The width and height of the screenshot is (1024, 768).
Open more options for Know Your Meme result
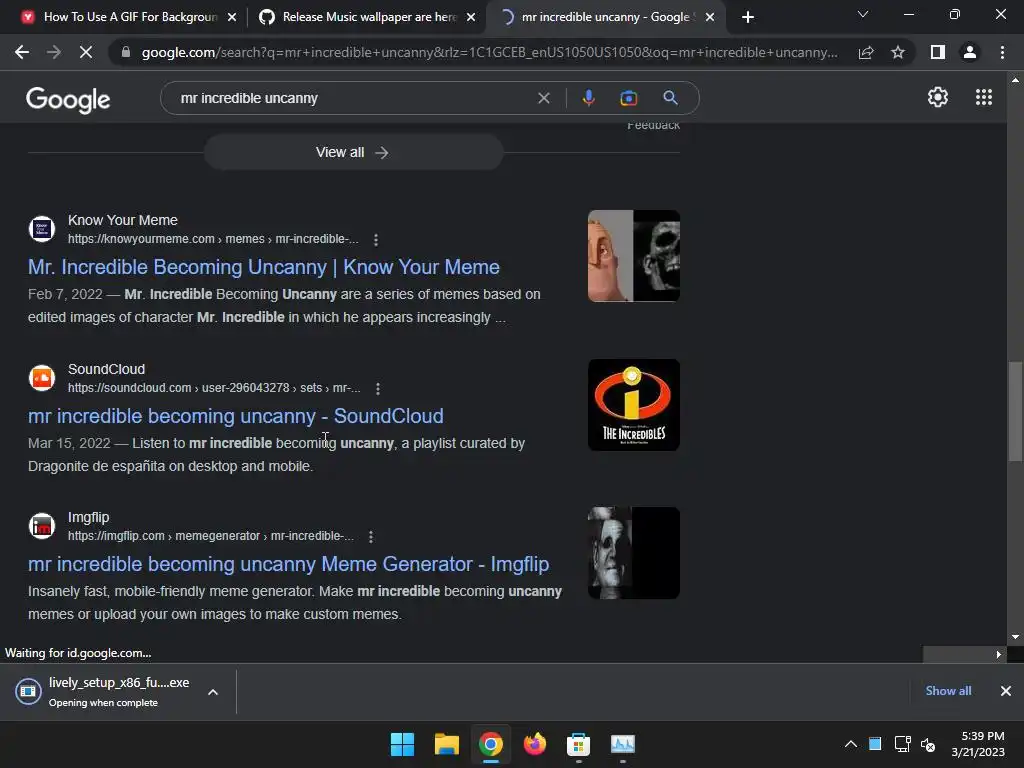pos(376,240)
